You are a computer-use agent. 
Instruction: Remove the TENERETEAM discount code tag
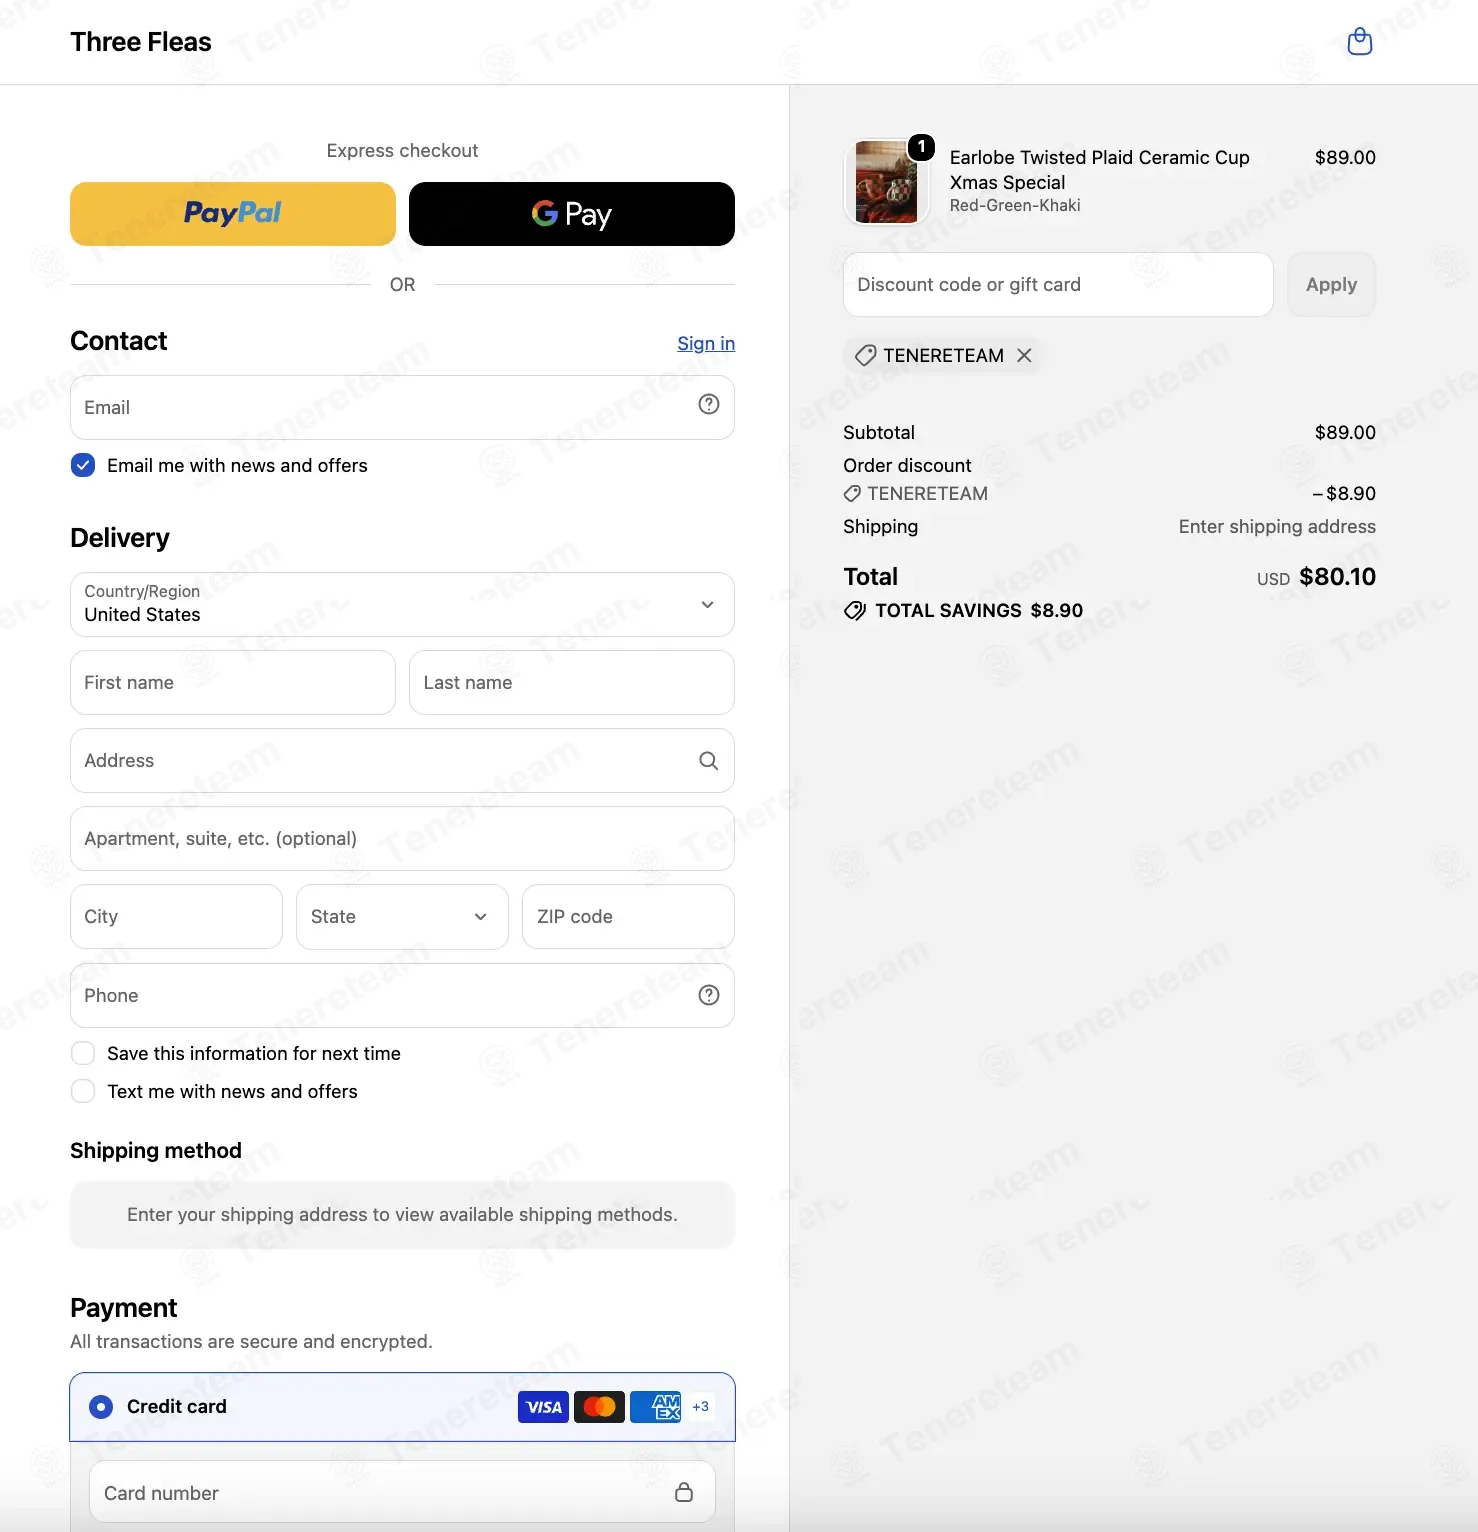coord(1024,355)
